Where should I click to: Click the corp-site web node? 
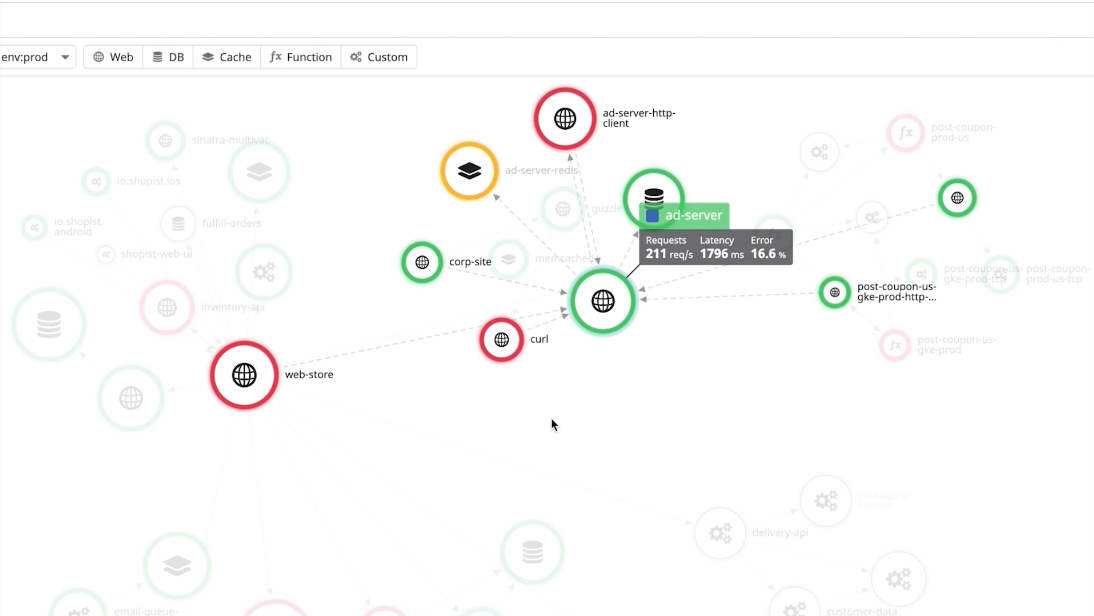click(x=422, y=262)
